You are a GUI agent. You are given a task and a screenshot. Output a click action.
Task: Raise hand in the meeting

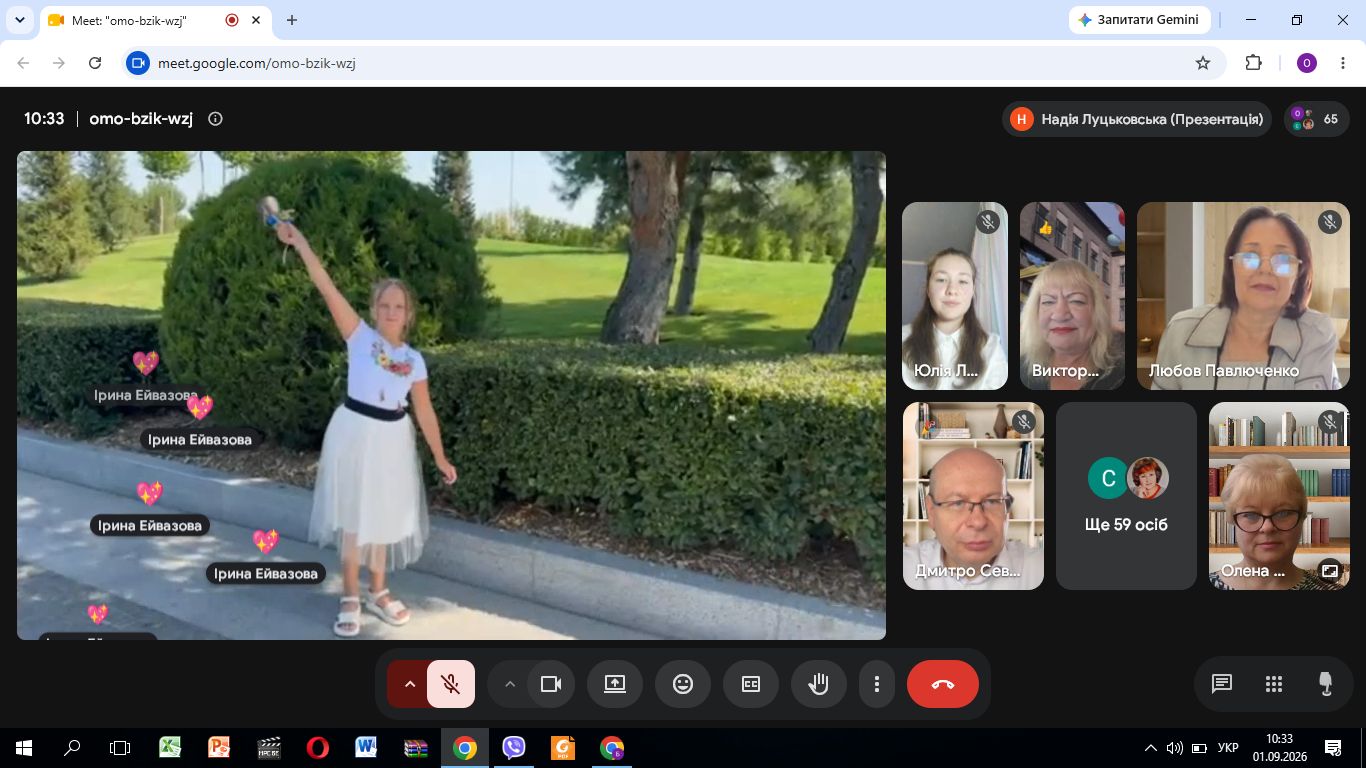pos(819,684)
